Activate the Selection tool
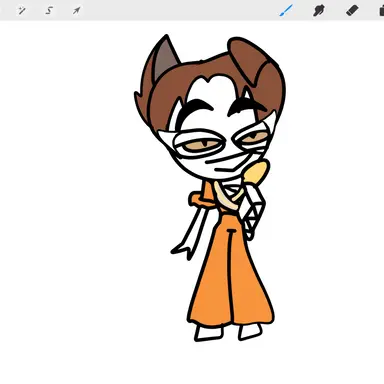The width and height of the screenshot is (384, 384). click(49, 11)
